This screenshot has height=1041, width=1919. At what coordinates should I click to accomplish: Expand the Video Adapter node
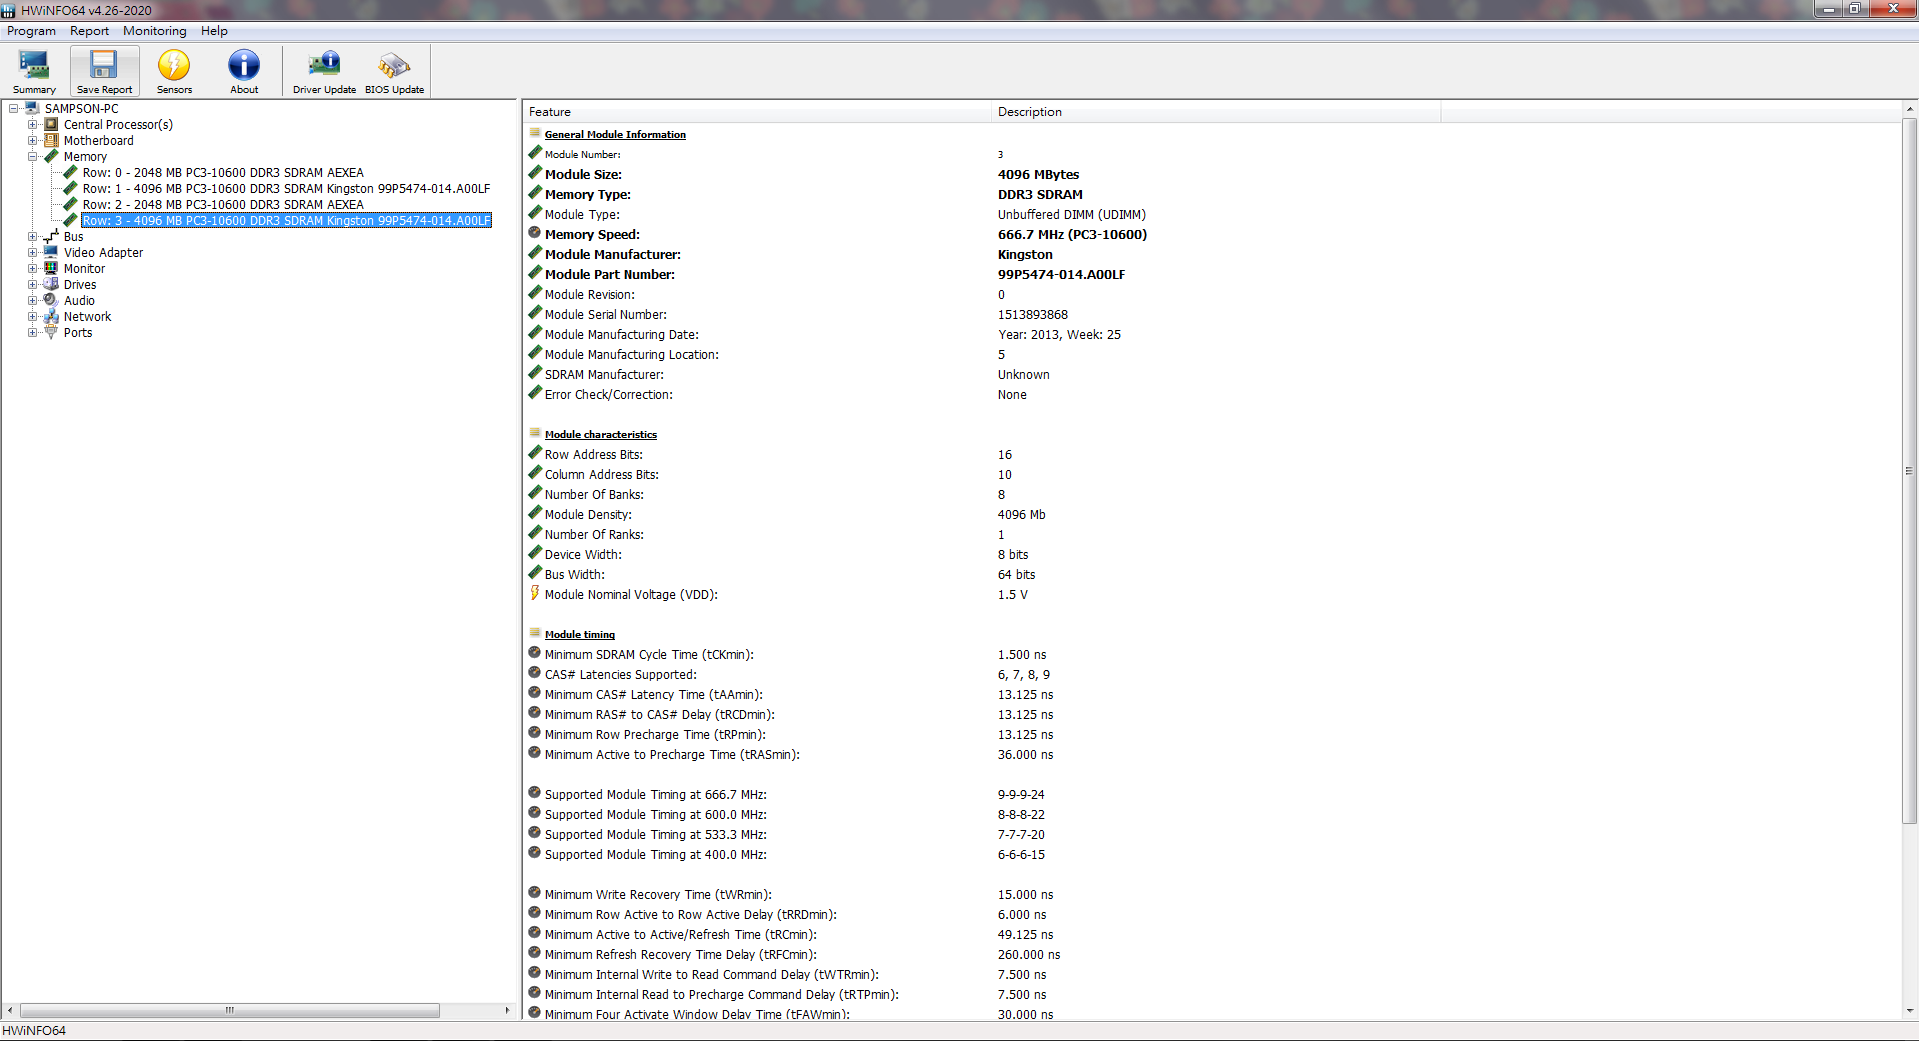click(x=33, y=253)
